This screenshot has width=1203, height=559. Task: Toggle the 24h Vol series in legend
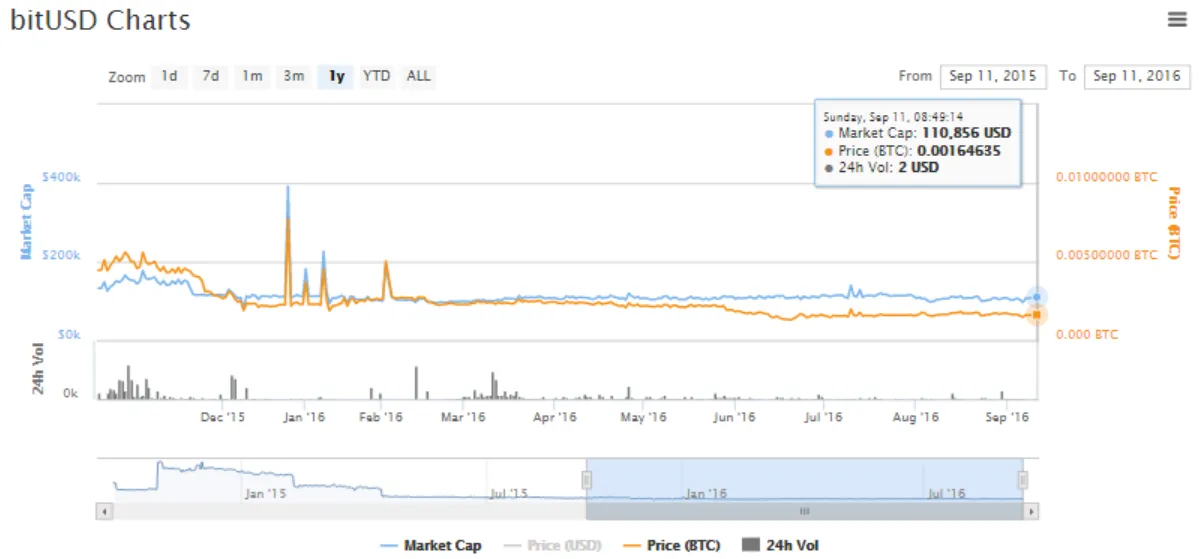(780, 545)
